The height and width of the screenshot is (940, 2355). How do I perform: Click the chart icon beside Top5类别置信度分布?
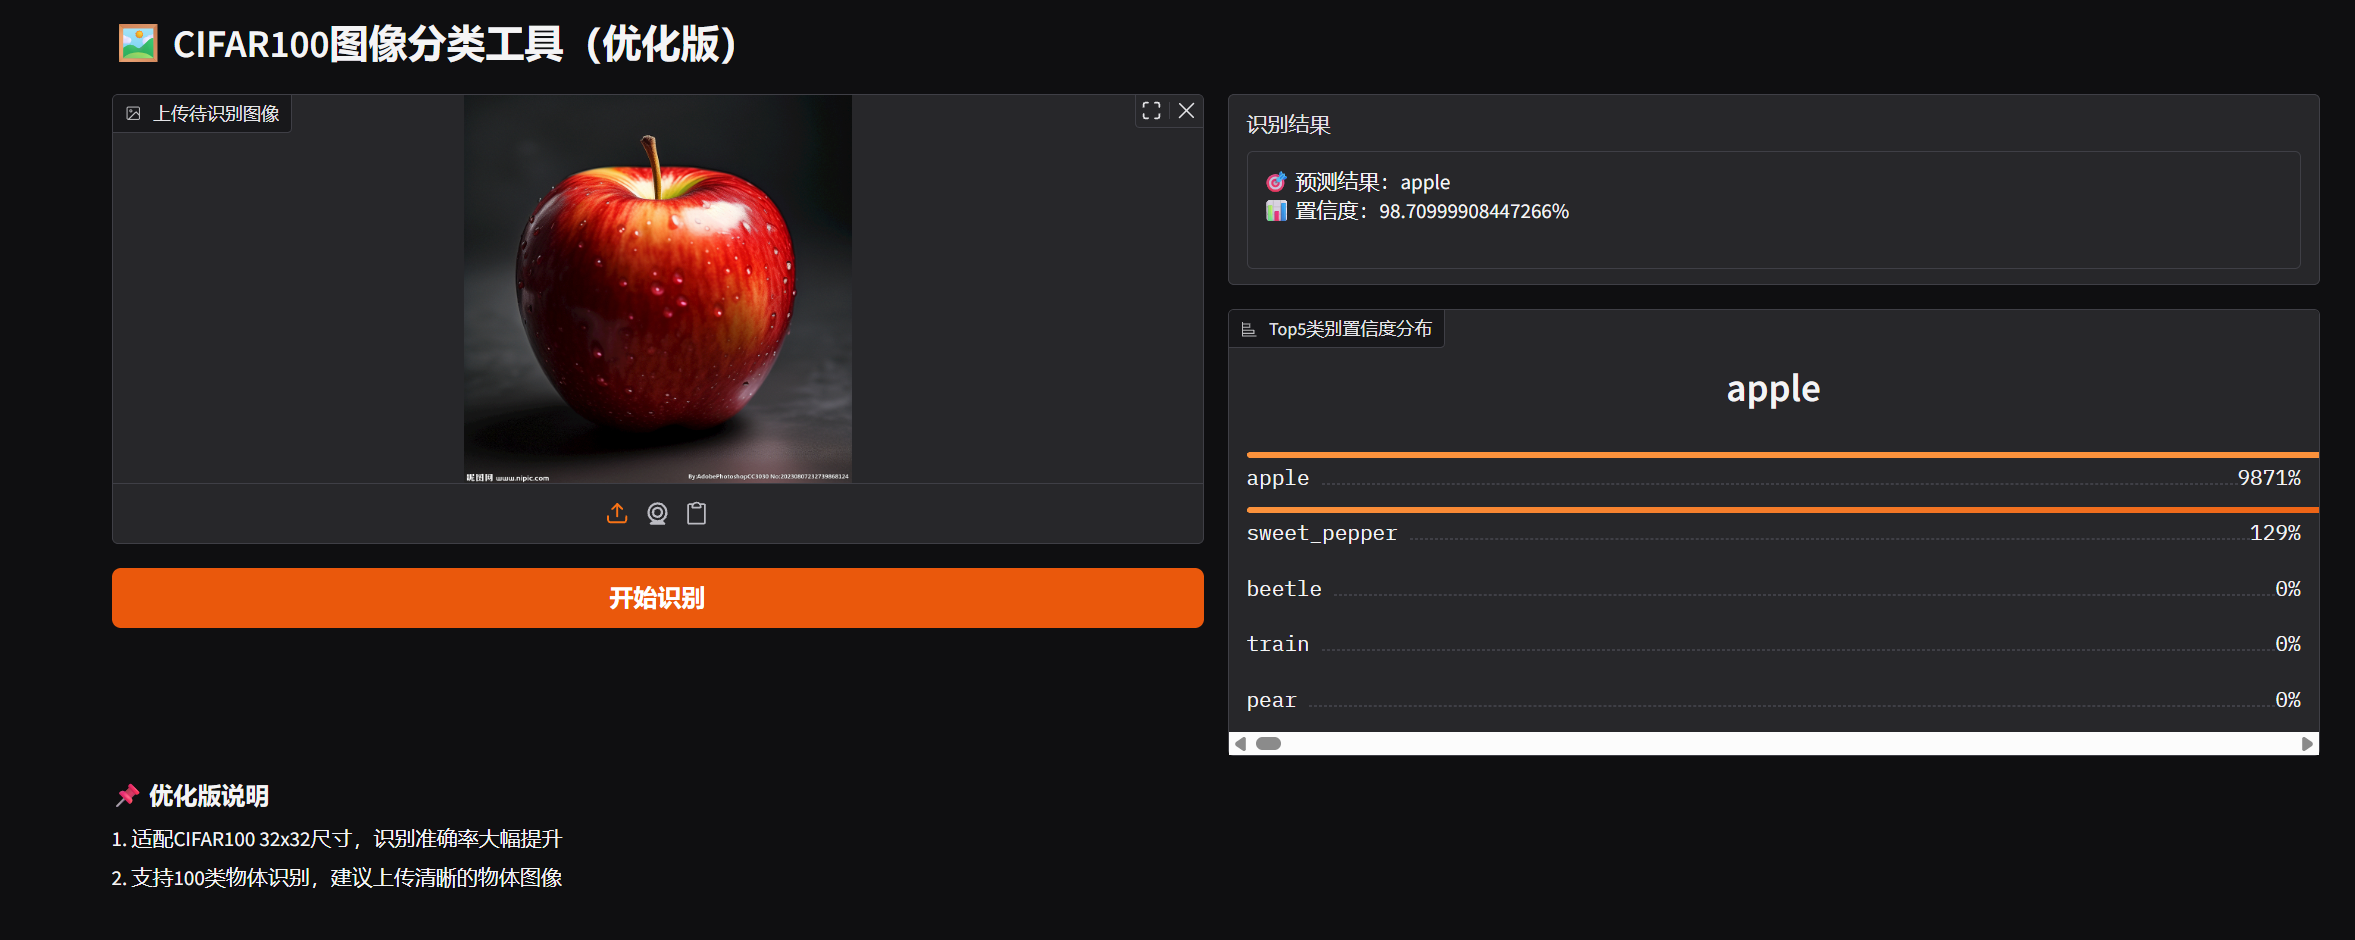[x=1248, y=329]
